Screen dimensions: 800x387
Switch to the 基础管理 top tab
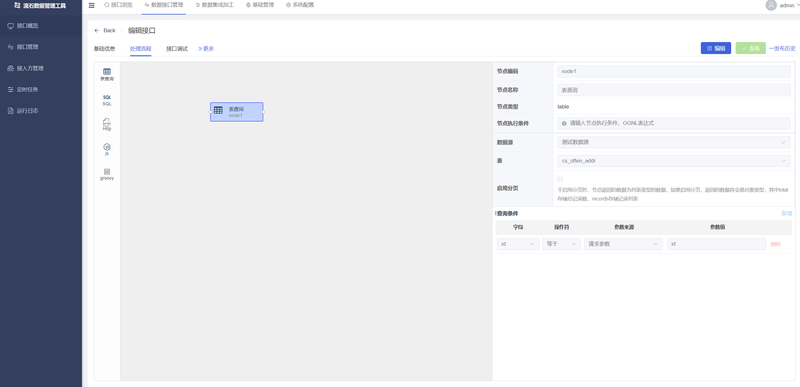(x=260, y=5)
